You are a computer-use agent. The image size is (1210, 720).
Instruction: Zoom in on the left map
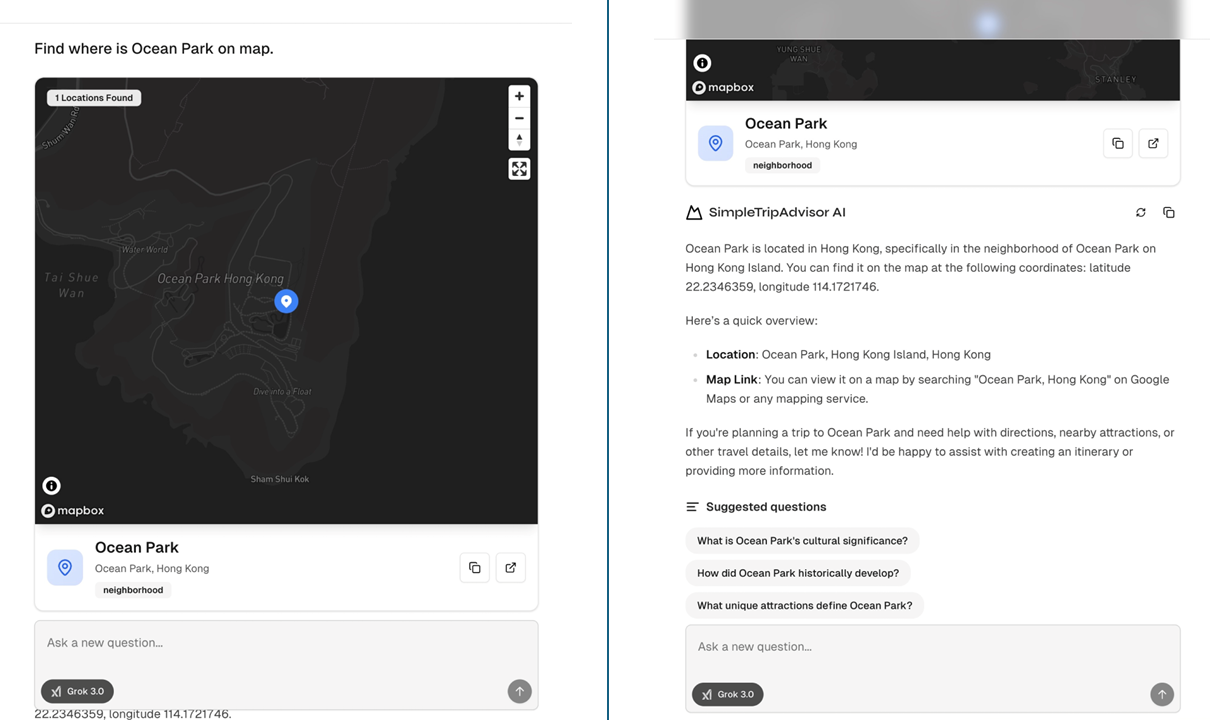519,96
